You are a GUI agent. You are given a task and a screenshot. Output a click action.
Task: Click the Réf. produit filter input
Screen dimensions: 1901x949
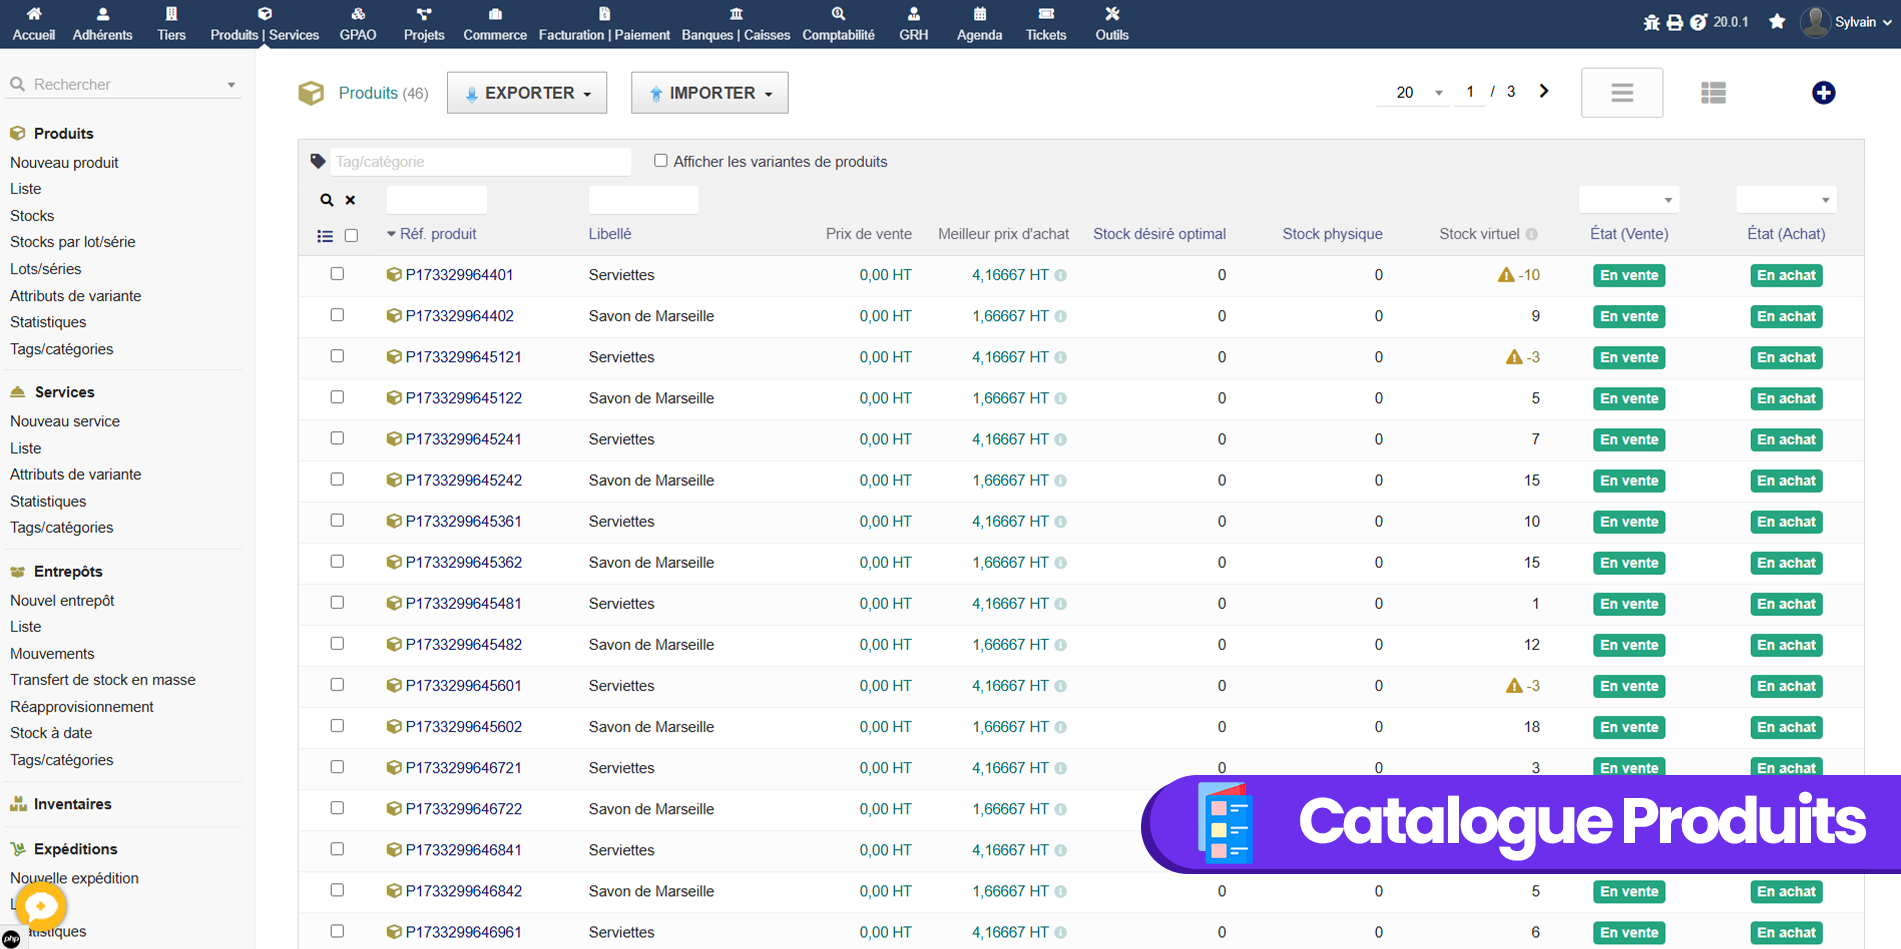(x=436, y=199)
